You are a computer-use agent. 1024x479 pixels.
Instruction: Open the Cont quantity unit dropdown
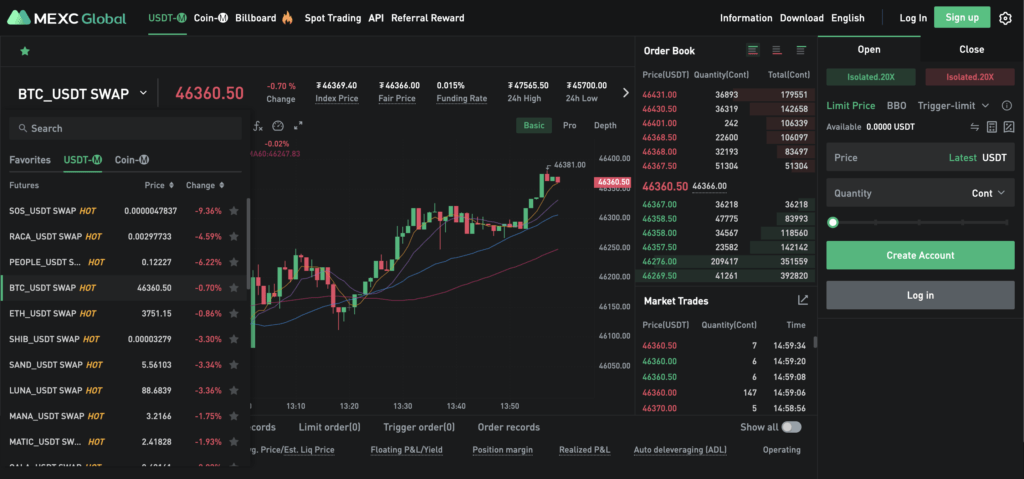(989, 194)
